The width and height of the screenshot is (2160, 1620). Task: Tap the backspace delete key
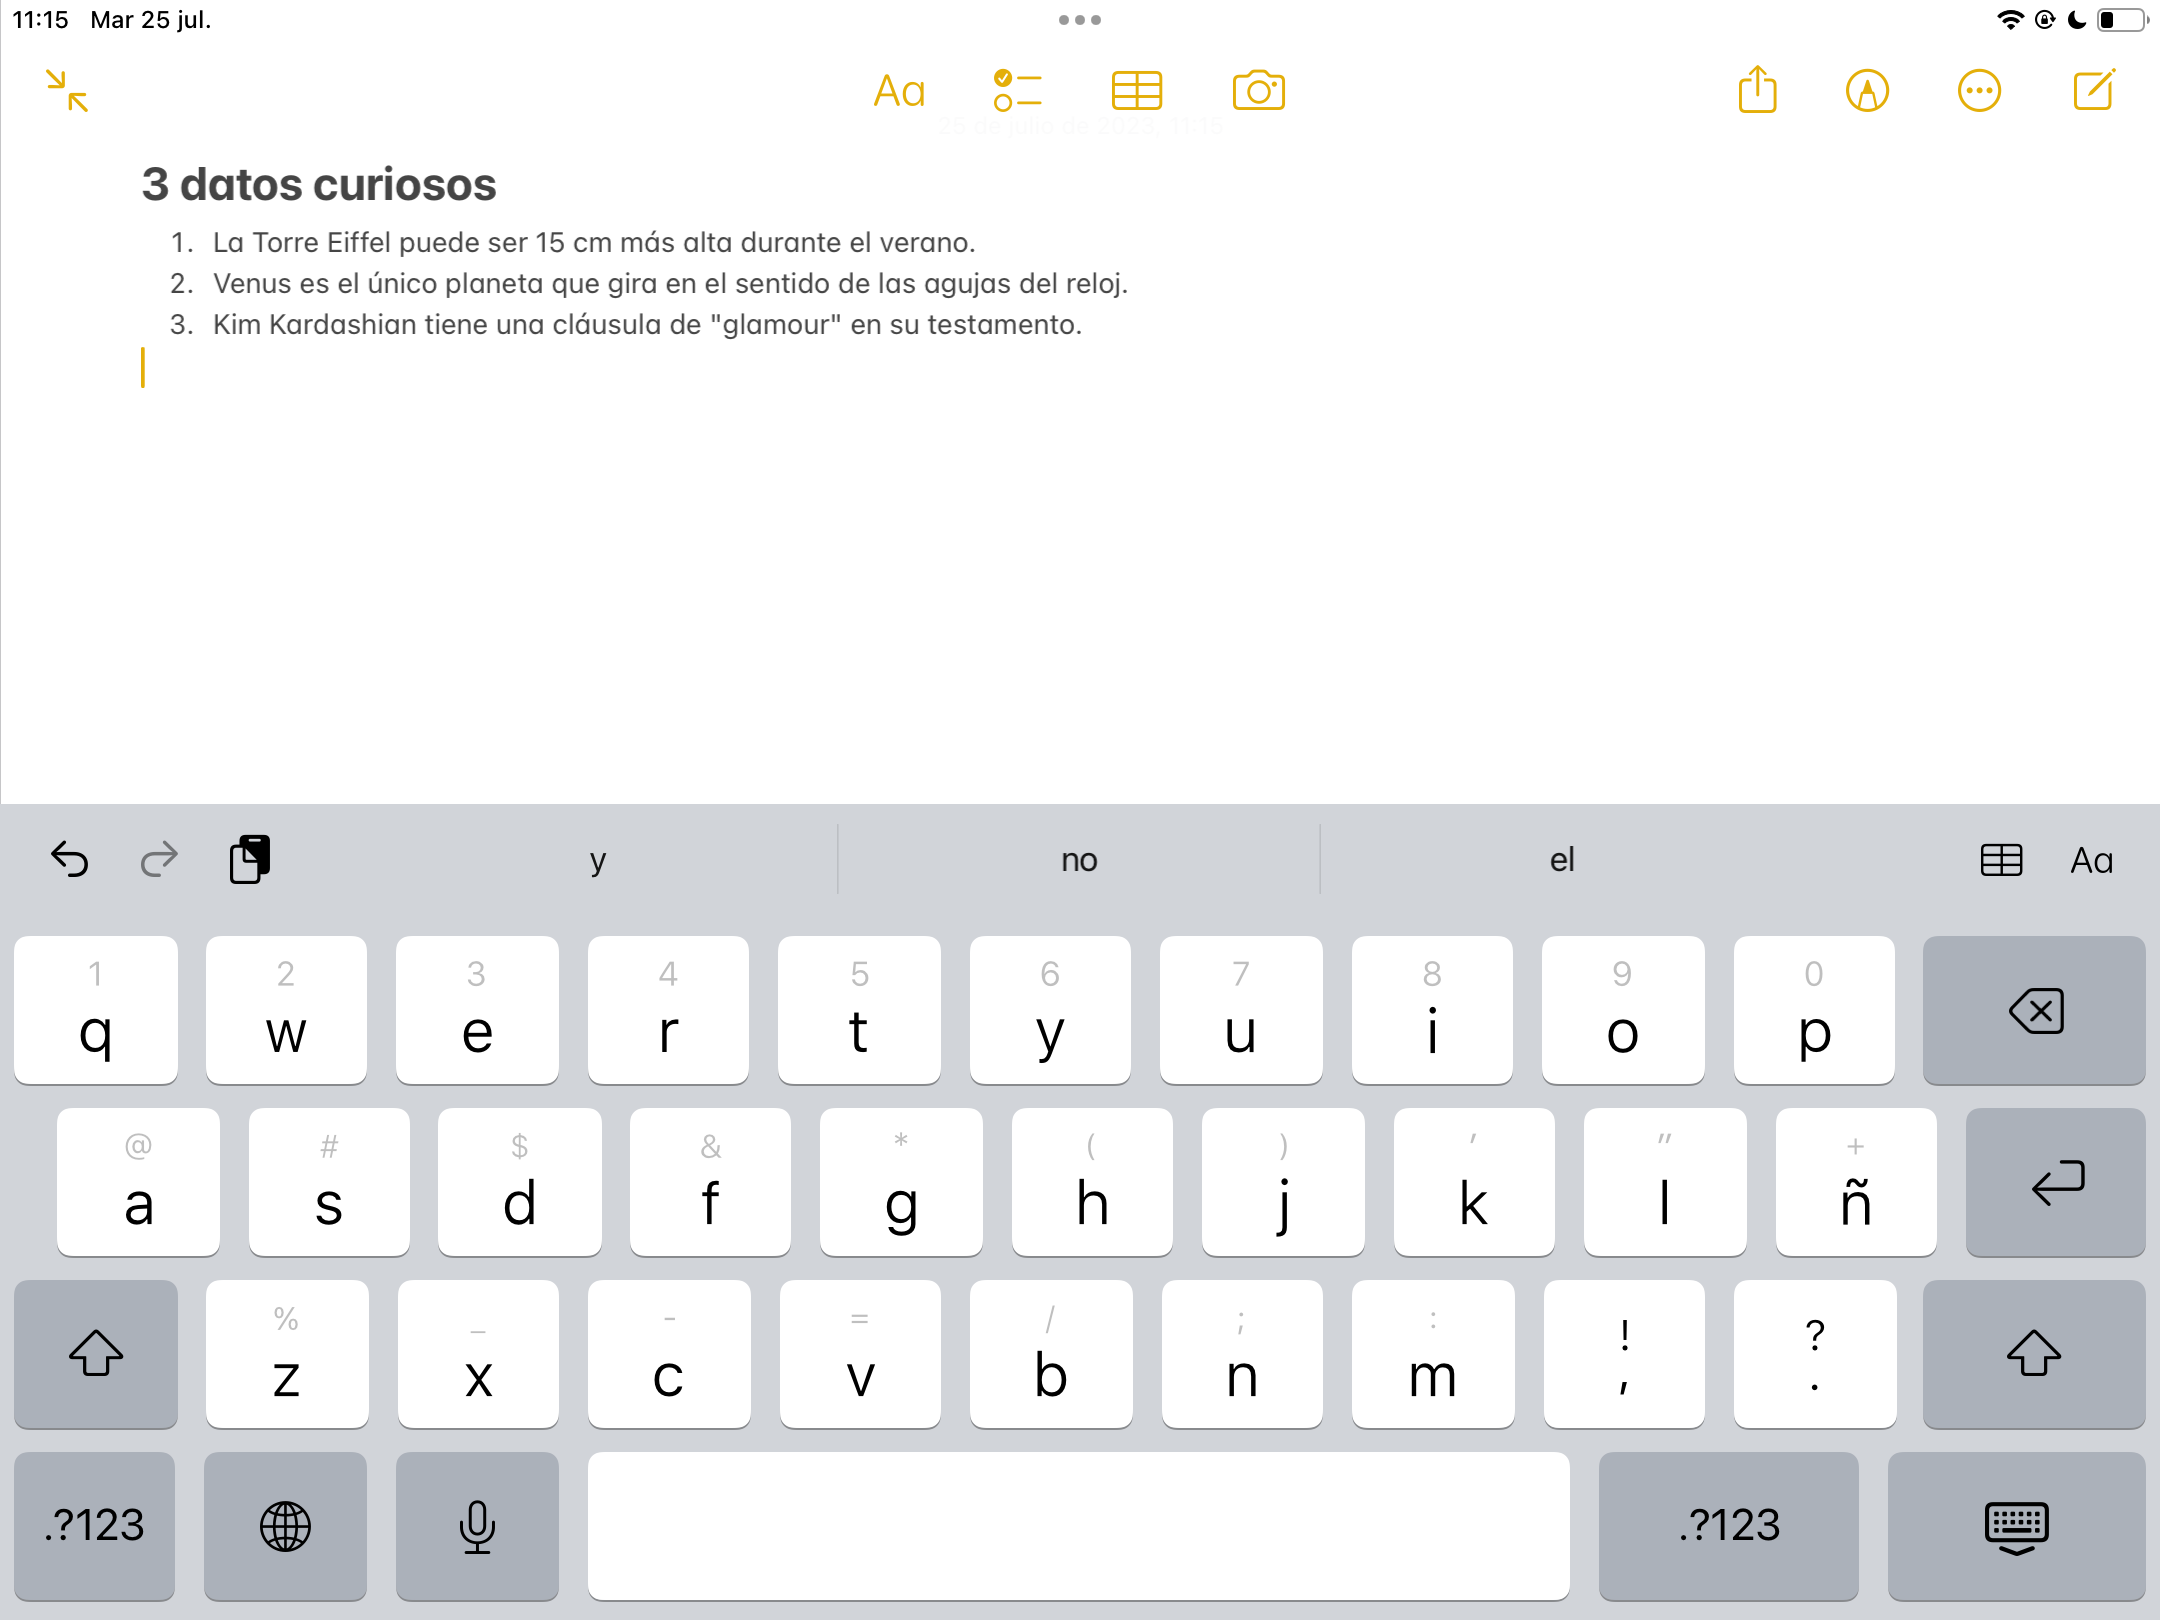[x=2034, y=1010]
